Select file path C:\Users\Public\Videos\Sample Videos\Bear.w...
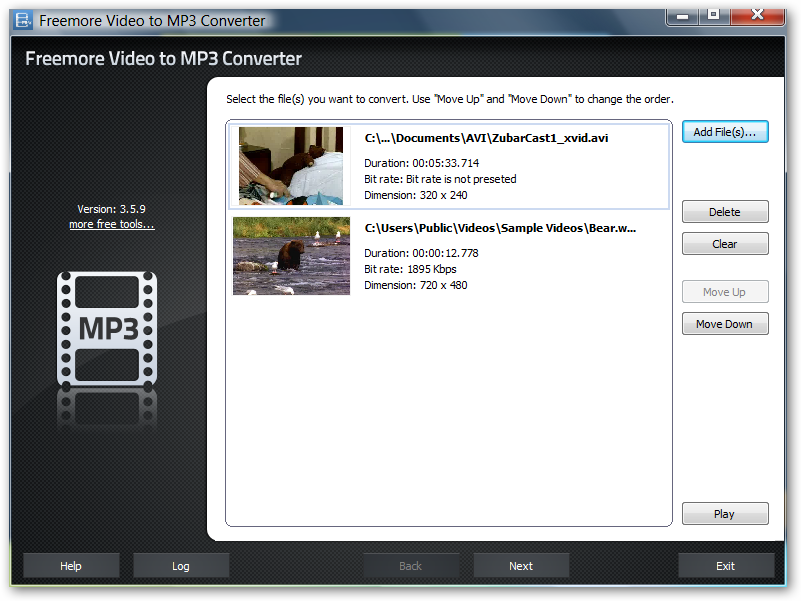801x601 pixels. (500, 228)
